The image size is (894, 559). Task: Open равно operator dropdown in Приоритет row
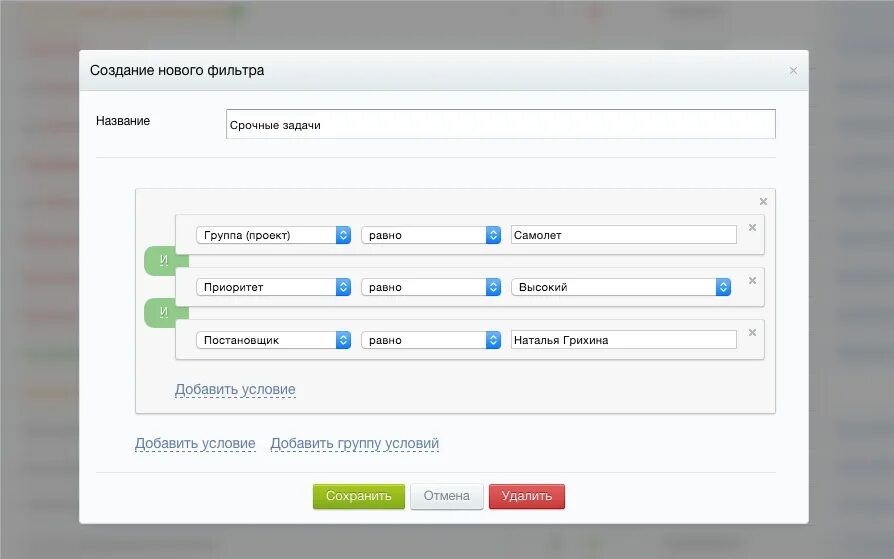pos(431,287)
